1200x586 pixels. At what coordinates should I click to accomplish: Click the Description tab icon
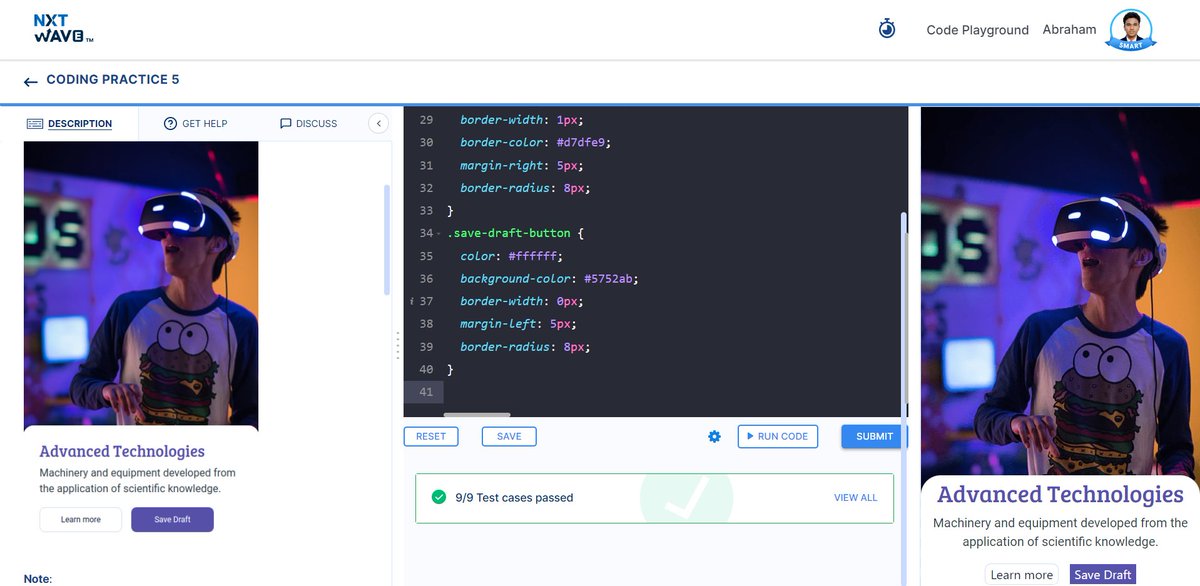35,123
